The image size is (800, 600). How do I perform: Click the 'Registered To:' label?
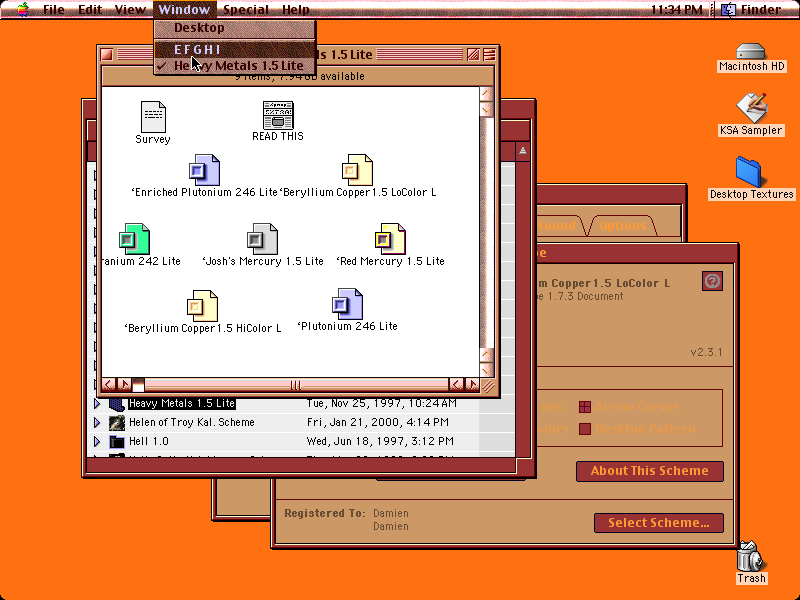point(325,513)
